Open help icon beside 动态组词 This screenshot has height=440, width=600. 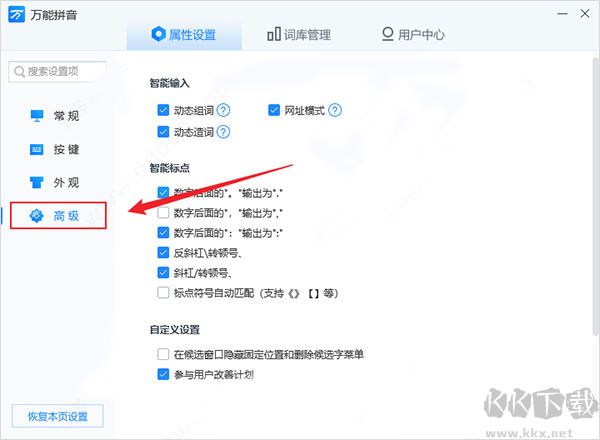(x=223, y=110)
